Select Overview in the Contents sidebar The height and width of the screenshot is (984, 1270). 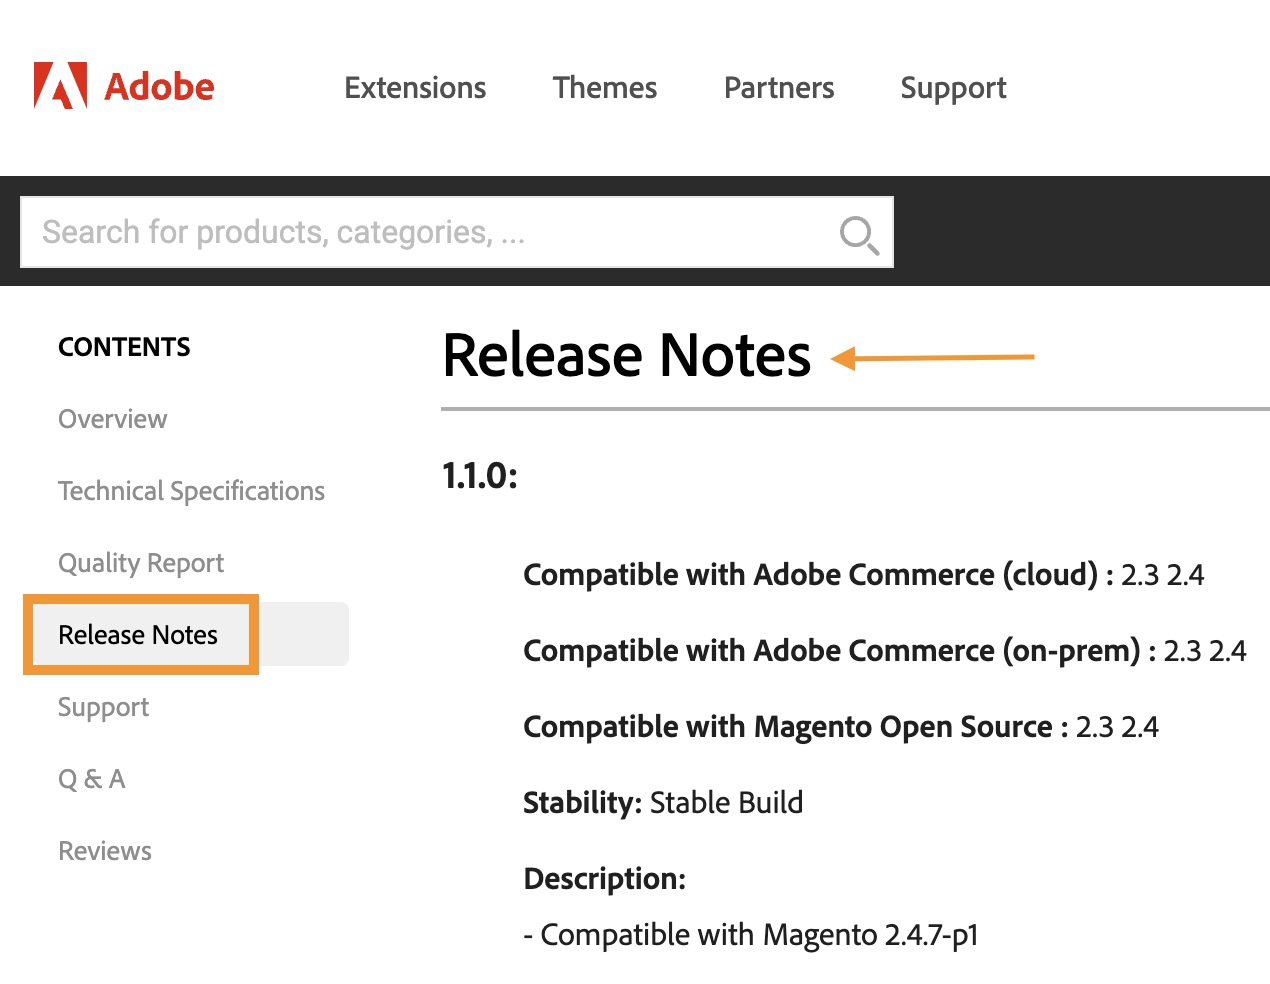coord(112,419)
